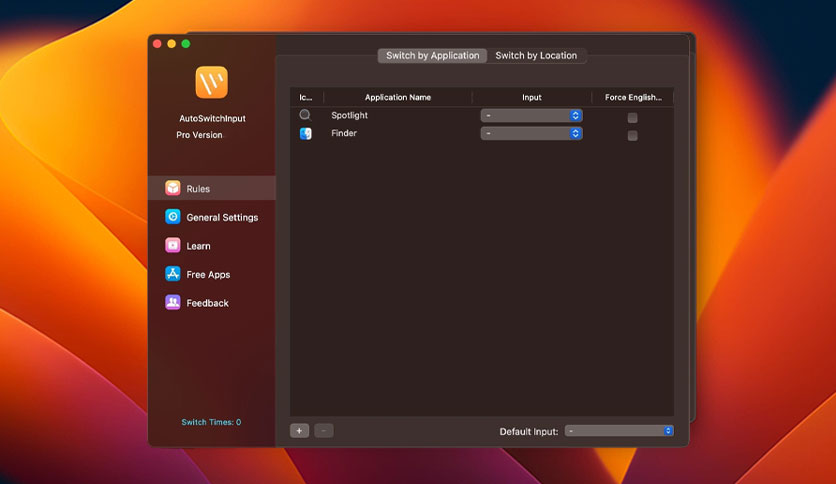Image resolution: width=836 pixels, height=484 pixels.
Task: Select the Spotlight row name
Action: 349,115
